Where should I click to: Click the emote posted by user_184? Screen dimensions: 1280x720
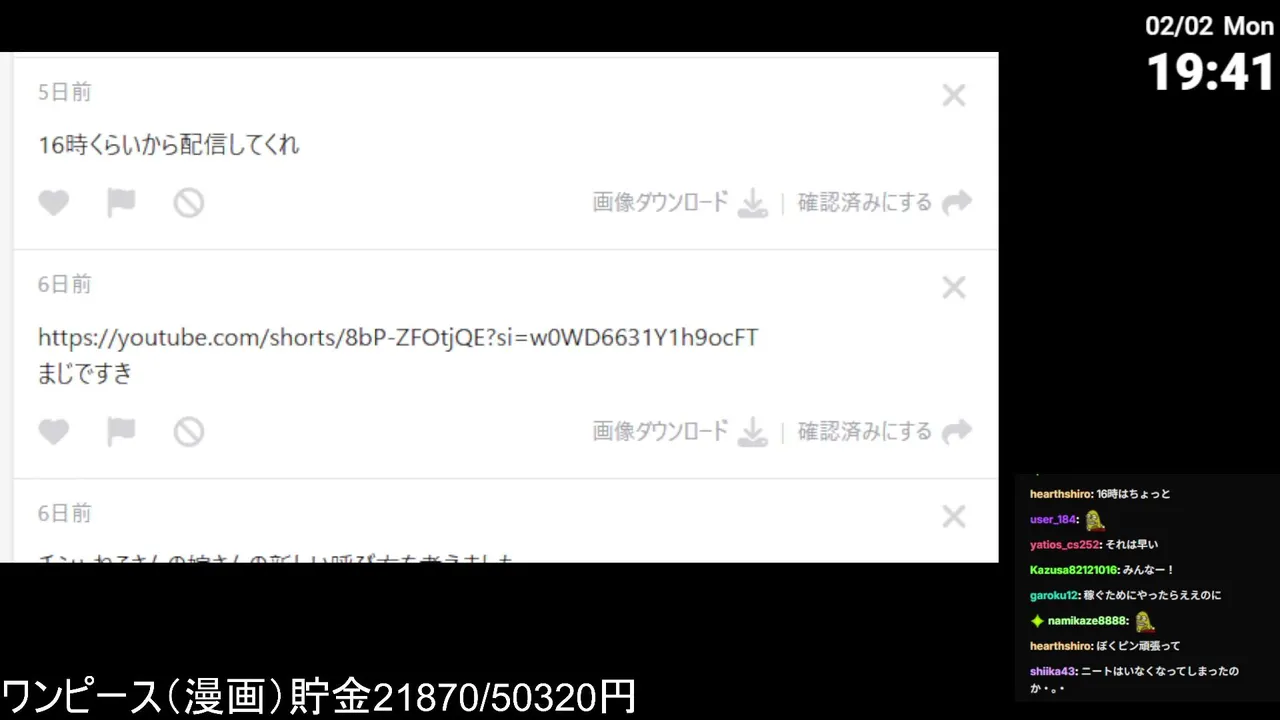[x=1094, y=520]
